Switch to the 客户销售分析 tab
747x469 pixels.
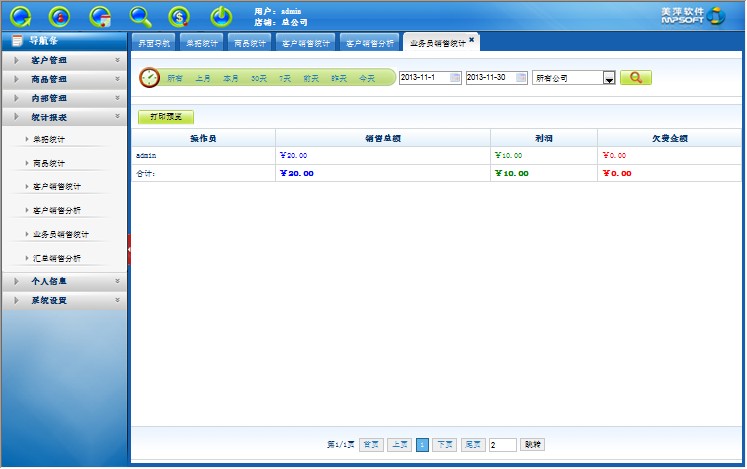pyautogui.click(x=369, y=43)
